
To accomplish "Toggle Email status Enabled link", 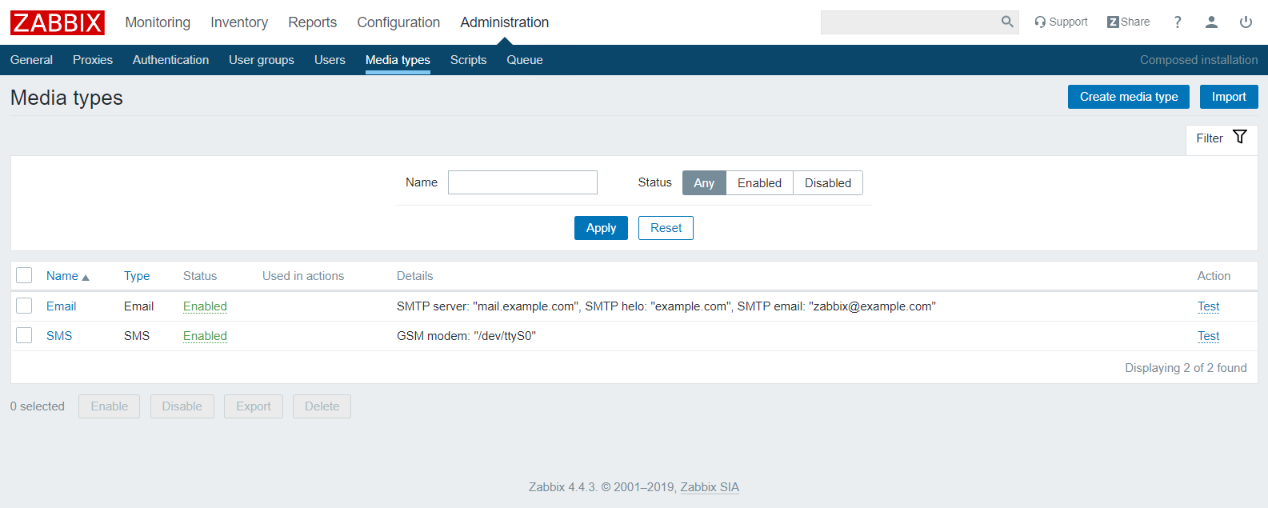I will click(x=205, y=306).
